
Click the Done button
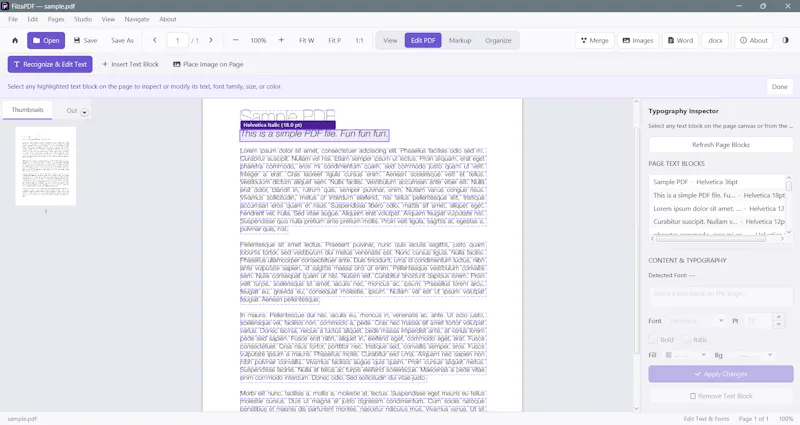780,87
